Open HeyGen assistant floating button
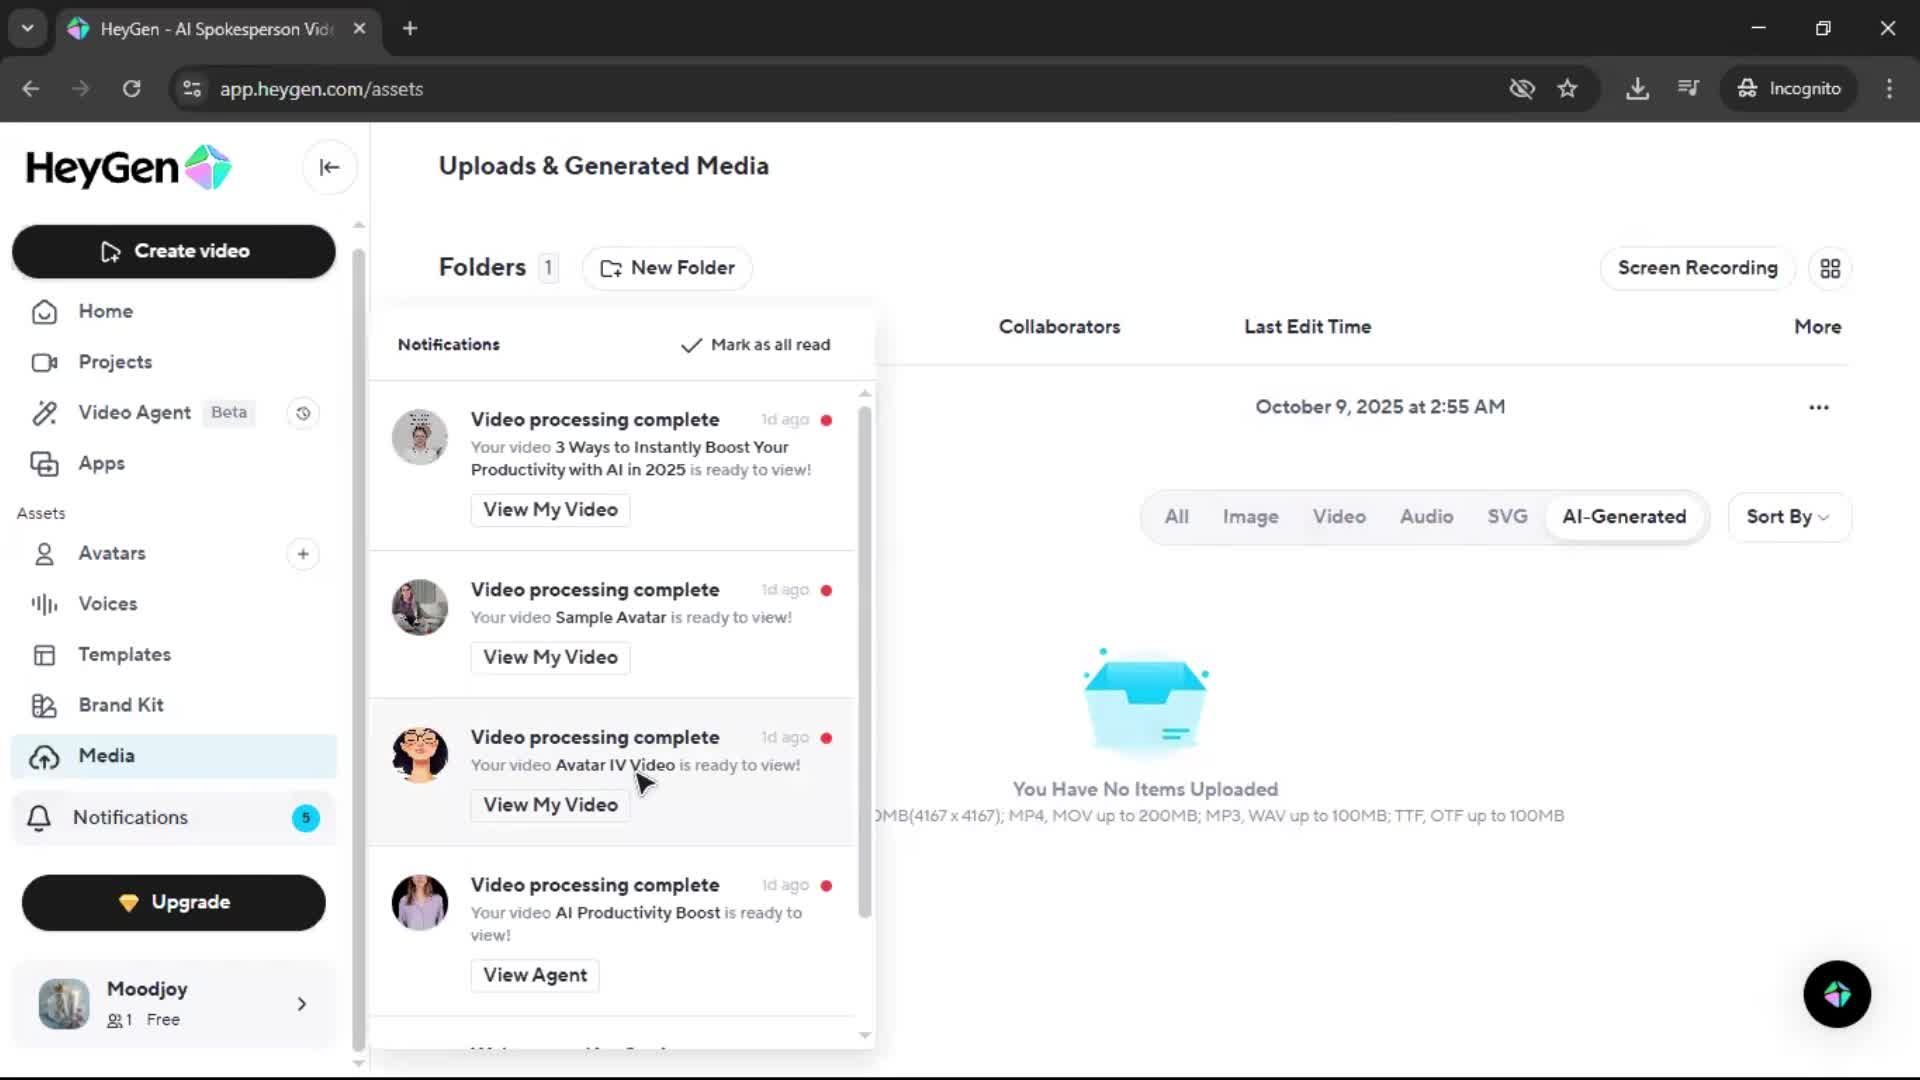Screen dimensions: 1920x1080 pyautogui.click(x=1837, y=994)
